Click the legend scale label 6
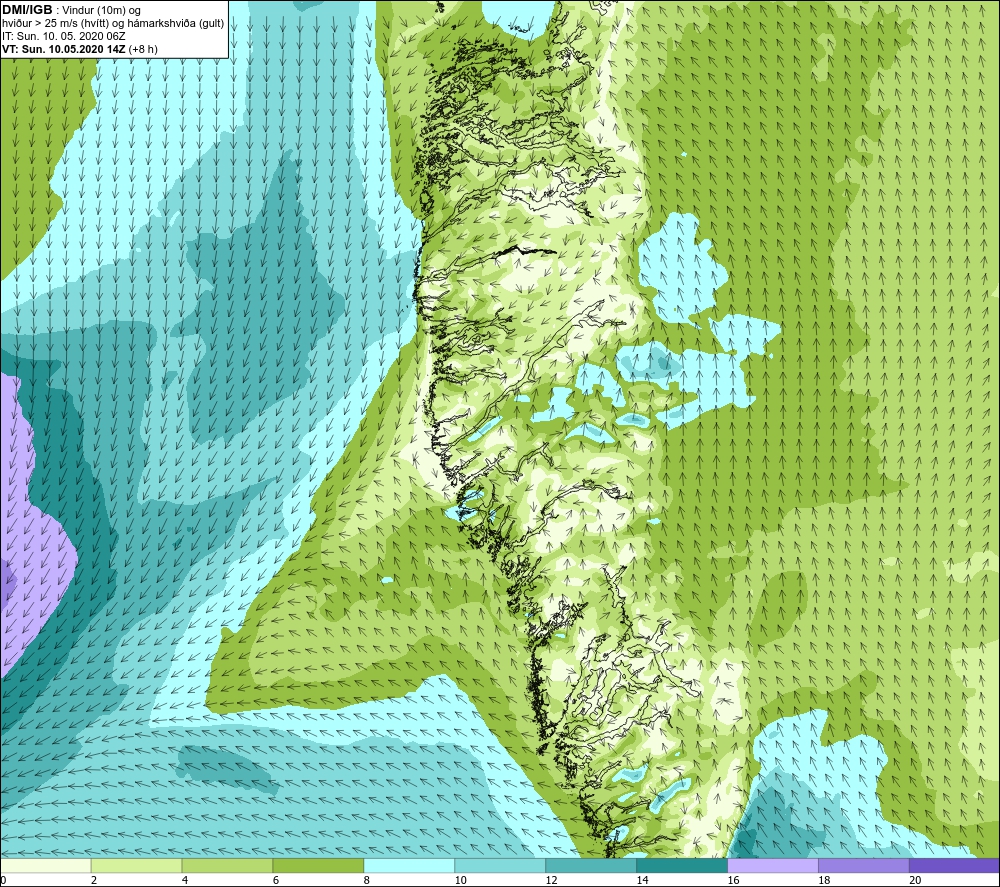 tap(276, 880)
